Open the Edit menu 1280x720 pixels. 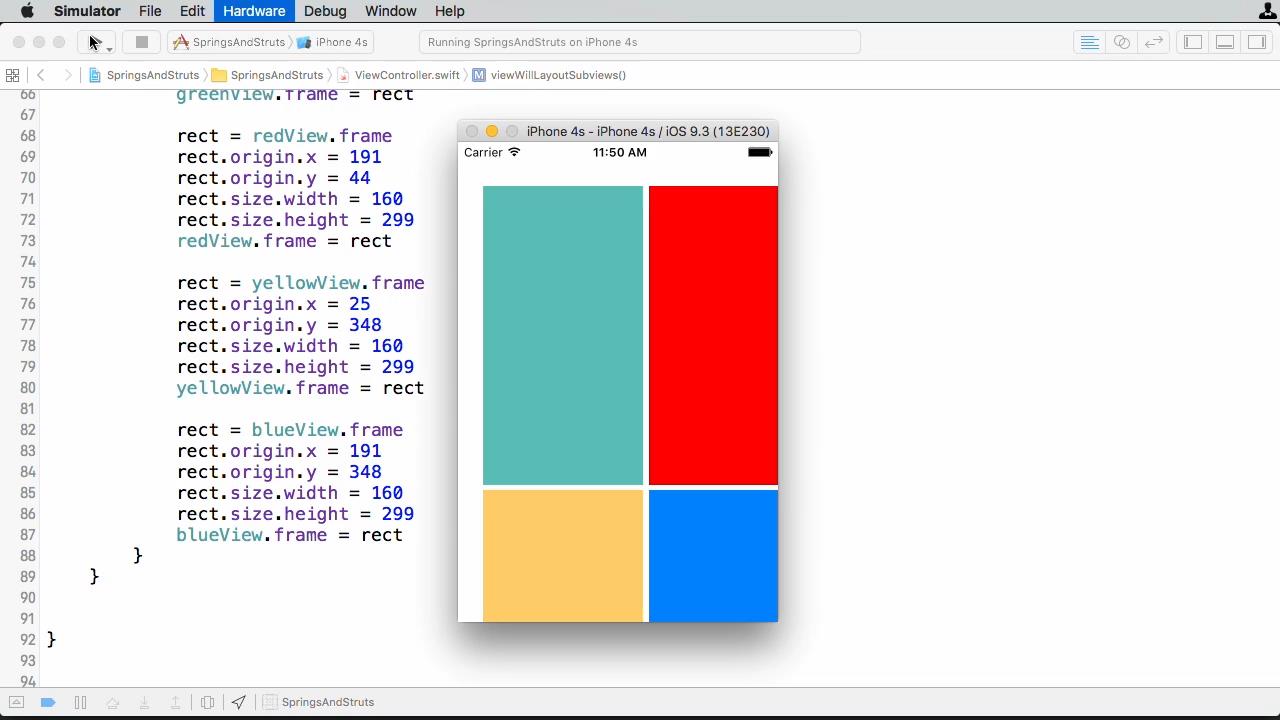tap(192, 11)
